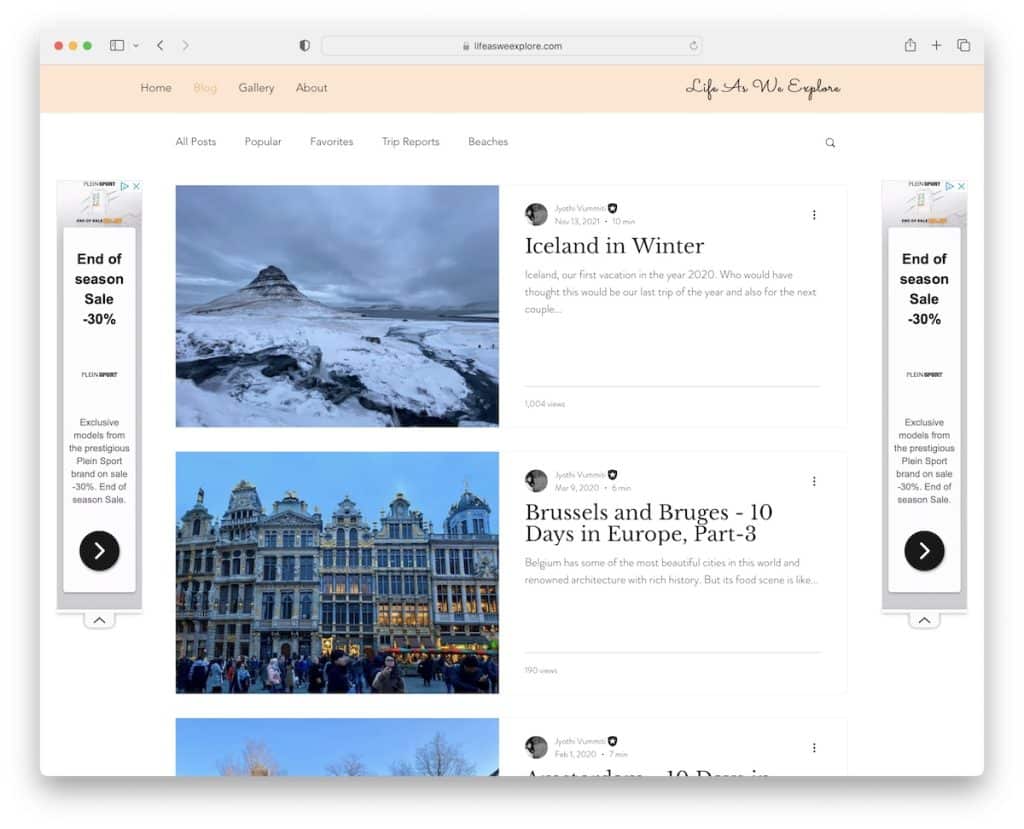
Task: Show tab overview icon
Action: click(963, 45)
